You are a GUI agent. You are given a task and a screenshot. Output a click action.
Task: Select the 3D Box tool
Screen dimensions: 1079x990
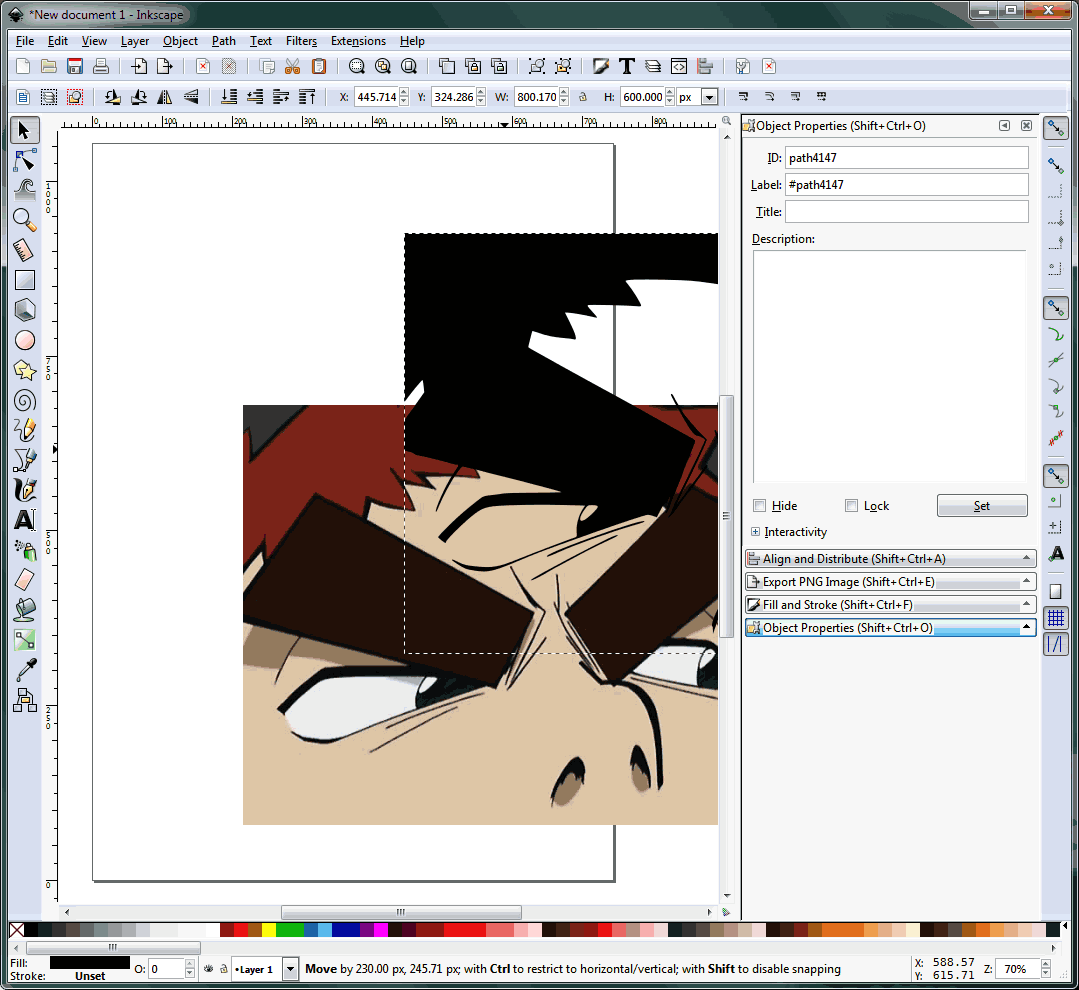[x=24, y=310]
